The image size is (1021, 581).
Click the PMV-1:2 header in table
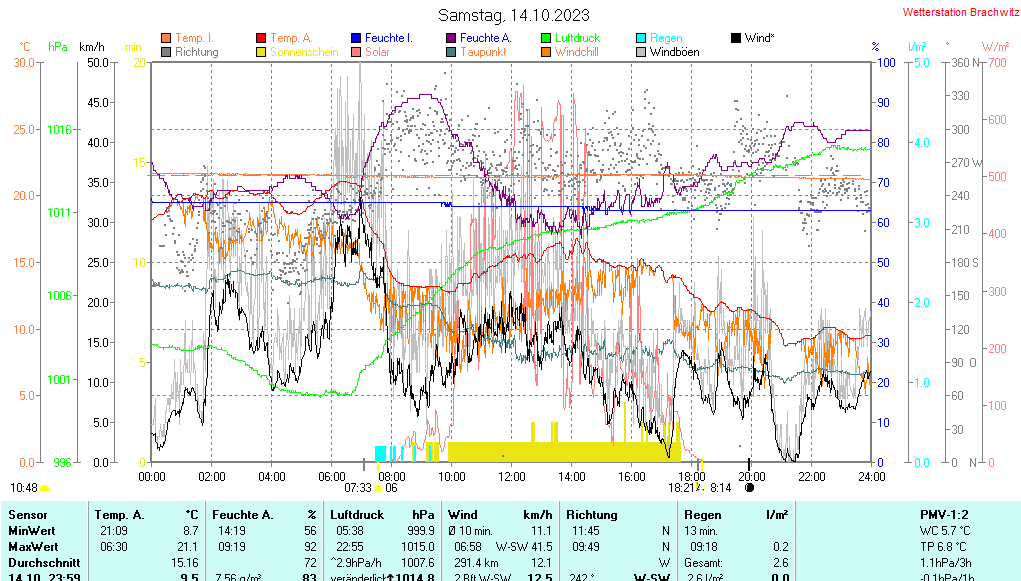tap(945, 514)
